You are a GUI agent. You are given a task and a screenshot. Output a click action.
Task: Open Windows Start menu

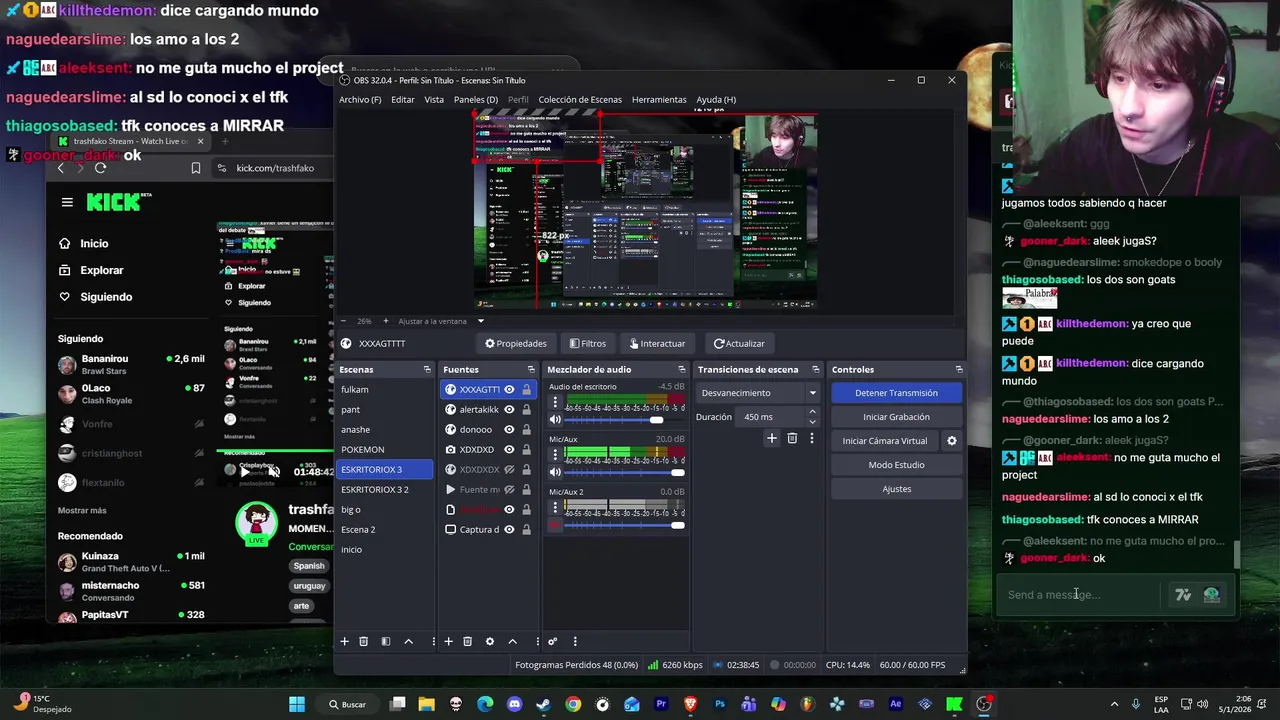coord(297,704)
